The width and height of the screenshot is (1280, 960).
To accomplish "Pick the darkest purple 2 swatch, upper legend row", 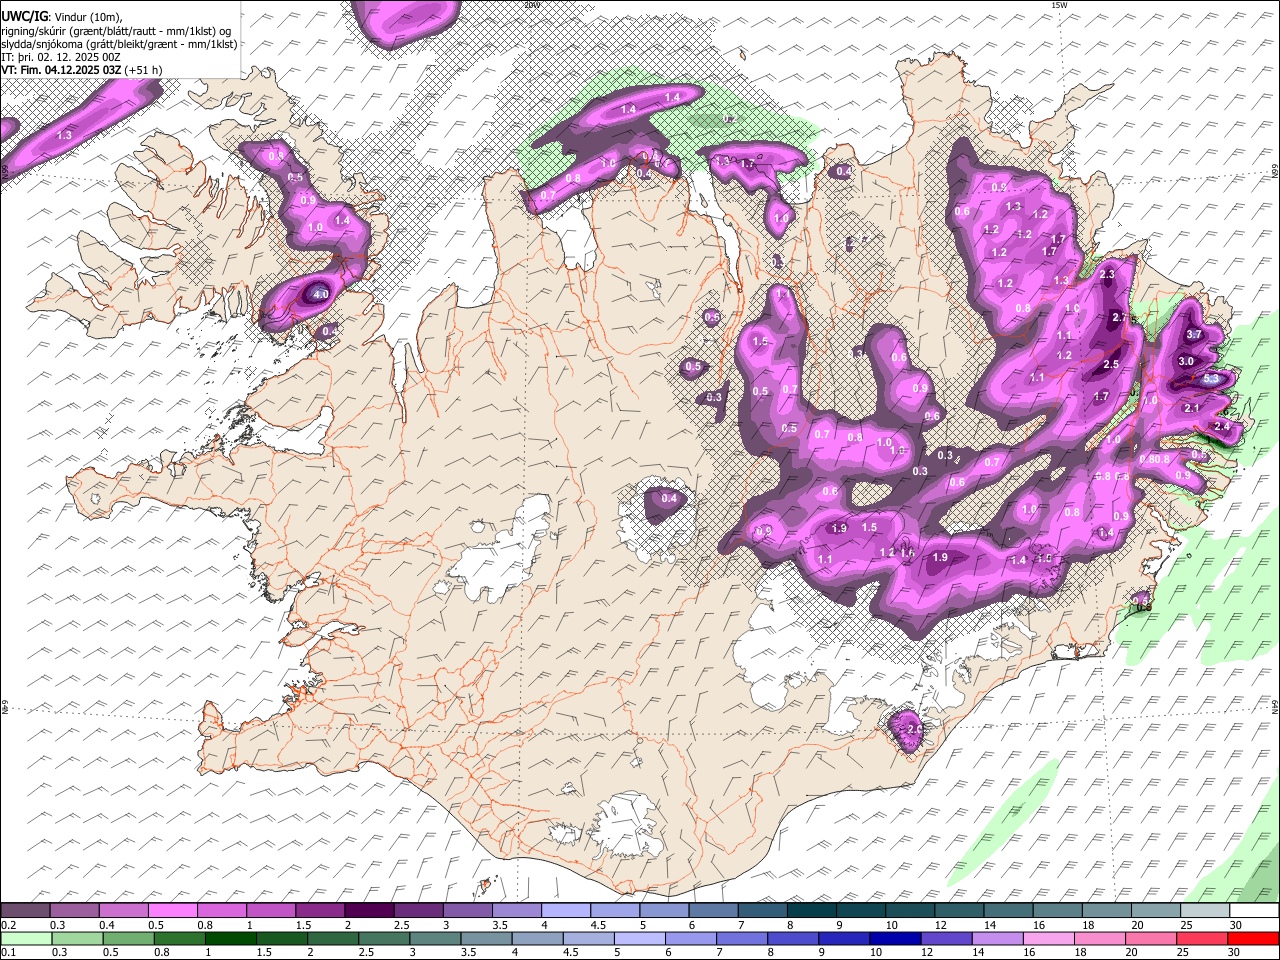I will click(x=368, y=911).
